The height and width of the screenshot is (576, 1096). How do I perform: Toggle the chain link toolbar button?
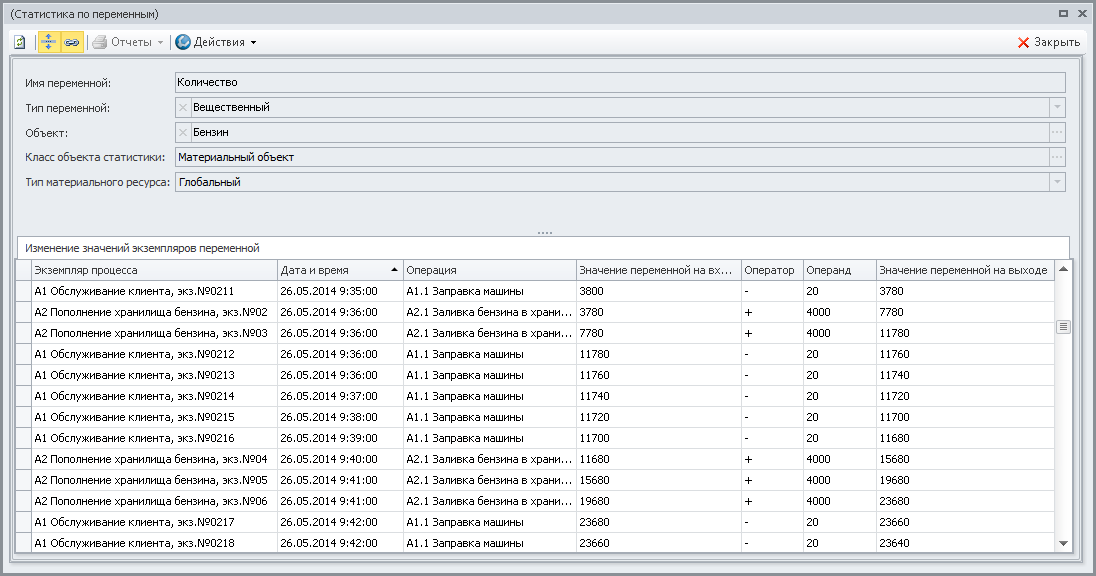pos(71,42)
